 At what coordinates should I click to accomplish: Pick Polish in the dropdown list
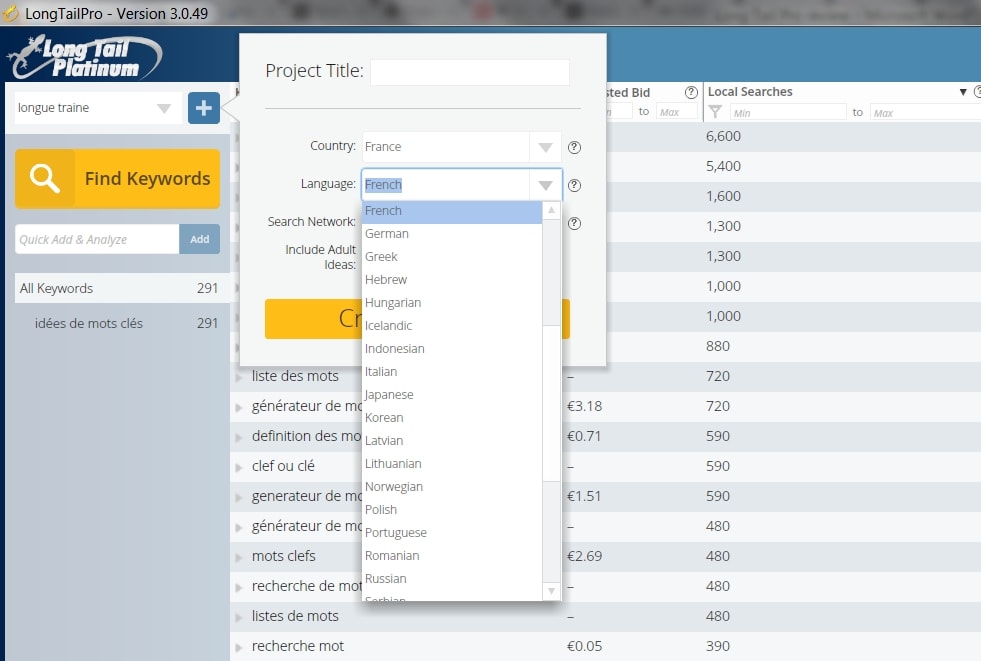pos(452,510)
